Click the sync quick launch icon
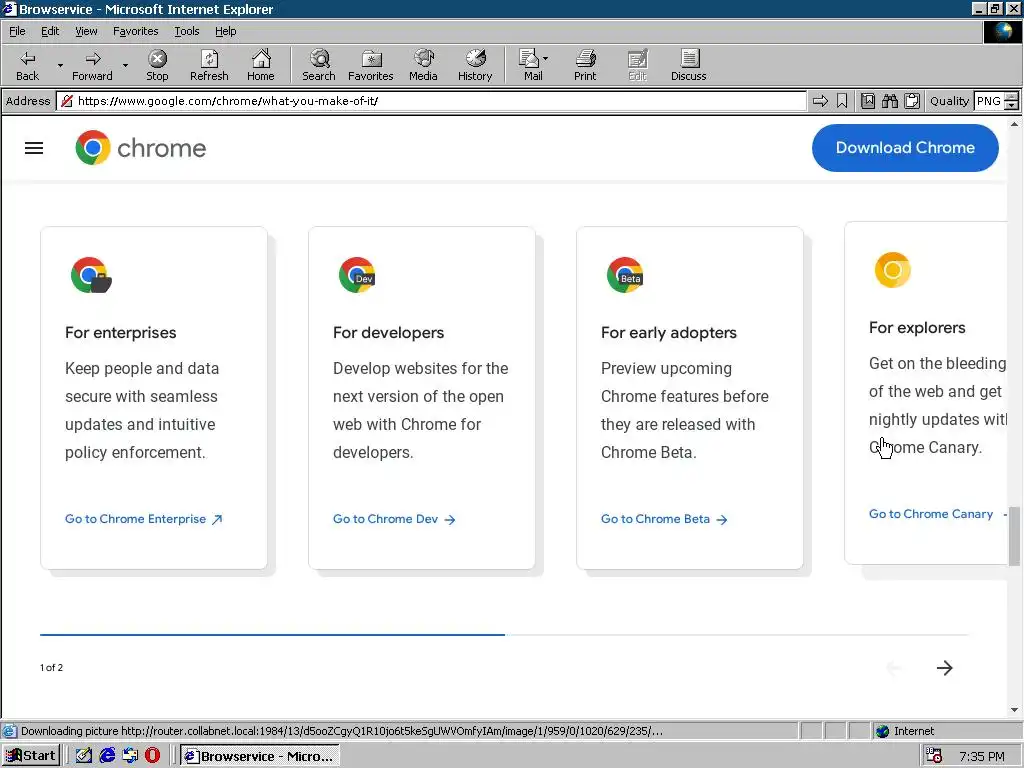This screenshot has height=768, width=1024. pos(130,756)
